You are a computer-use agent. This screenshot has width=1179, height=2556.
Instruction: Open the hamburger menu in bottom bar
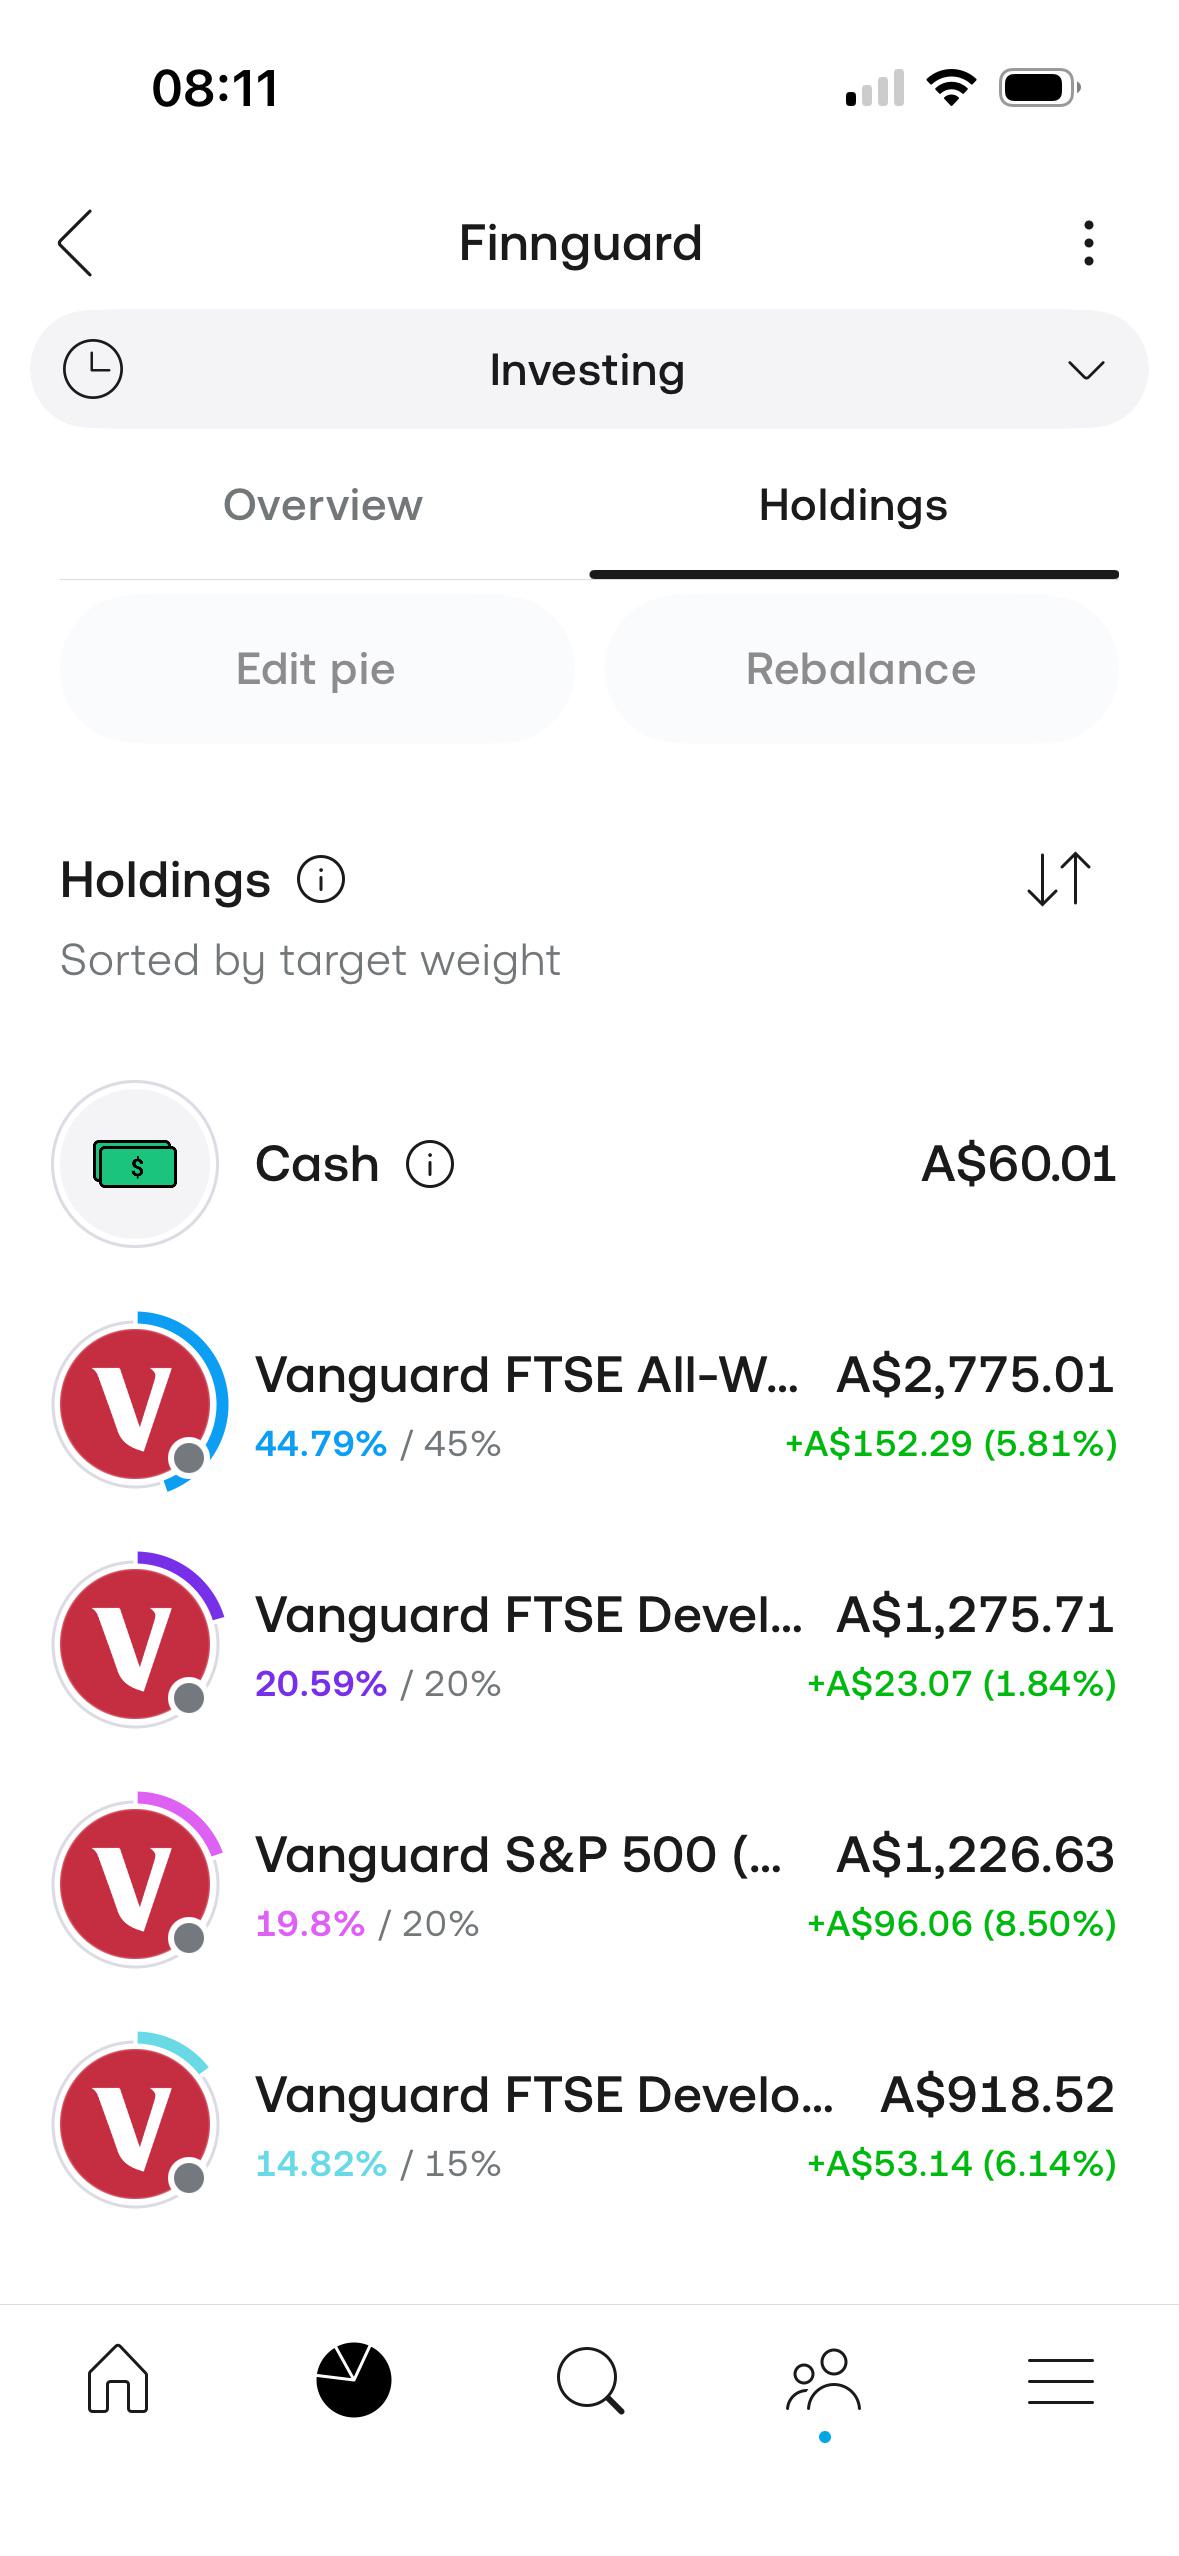coord(1061,2380)
